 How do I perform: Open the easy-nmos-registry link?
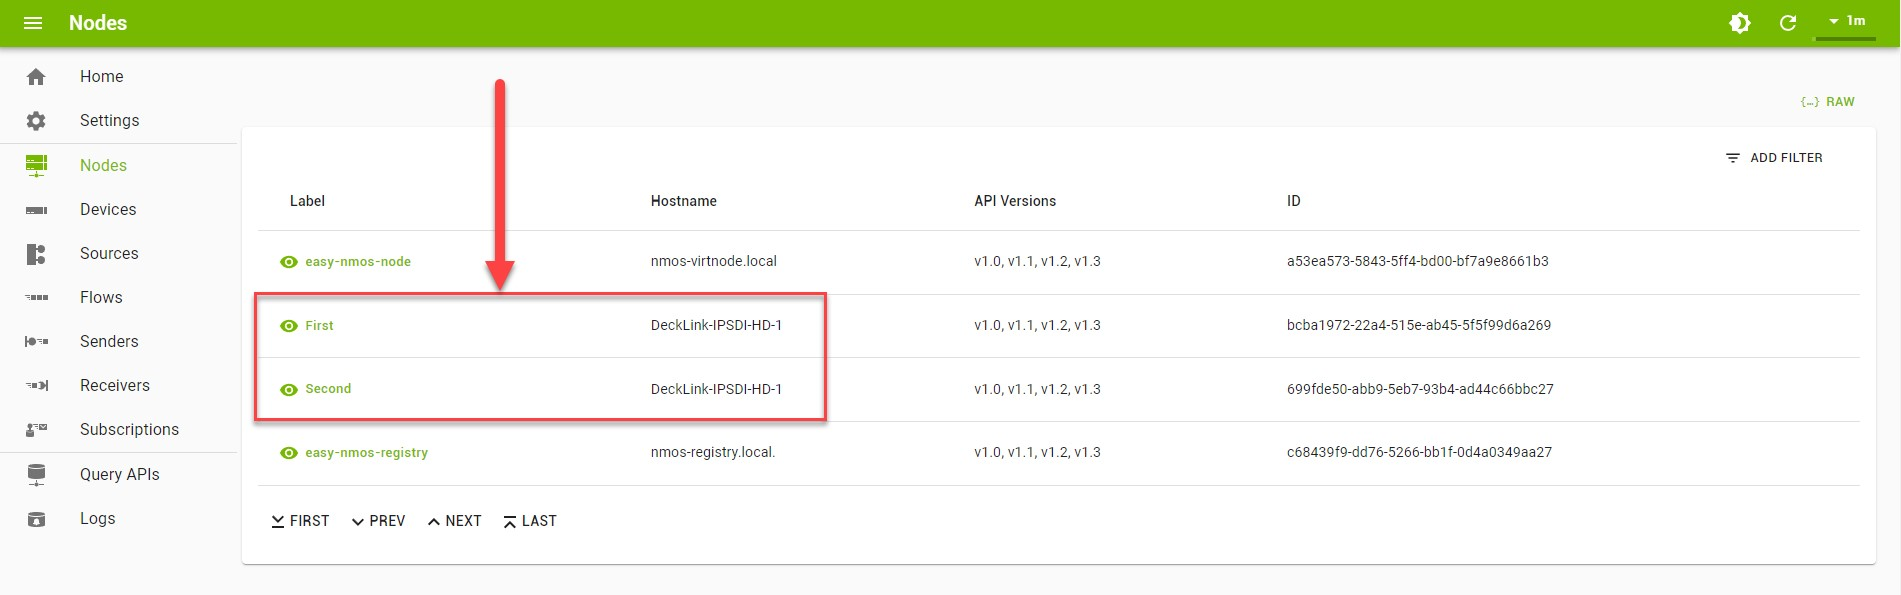(366, 453)
